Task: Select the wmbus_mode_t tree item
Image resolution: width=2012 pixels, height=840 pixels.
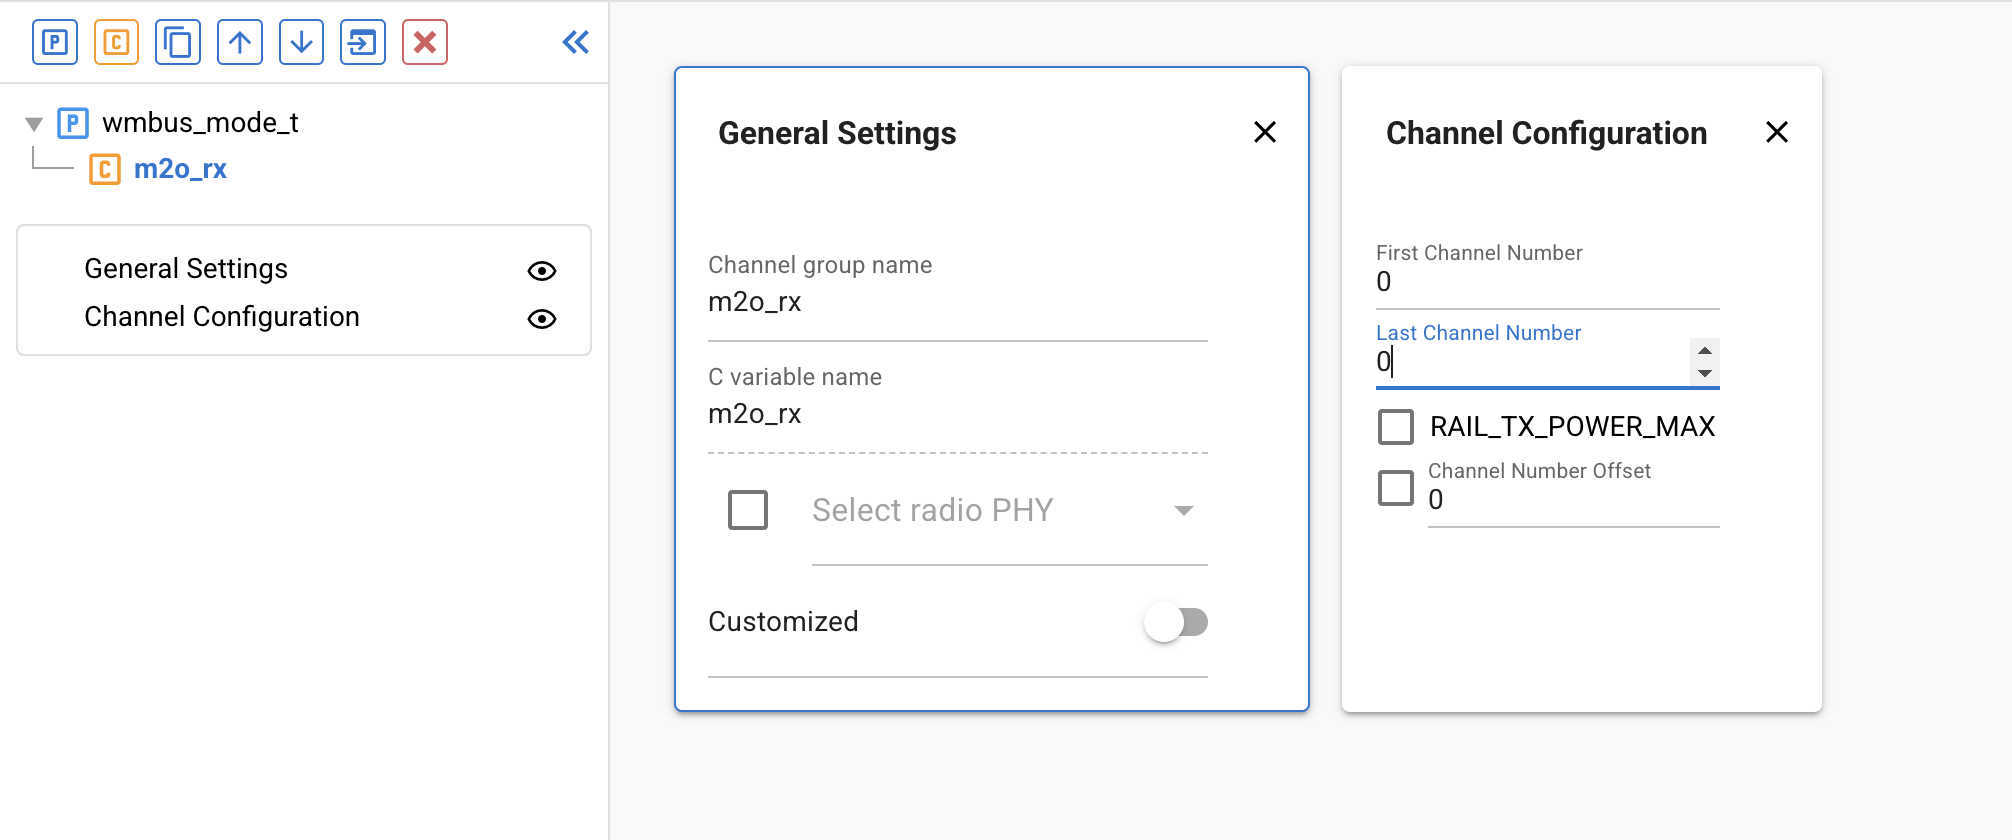Action: pos(200,123)
